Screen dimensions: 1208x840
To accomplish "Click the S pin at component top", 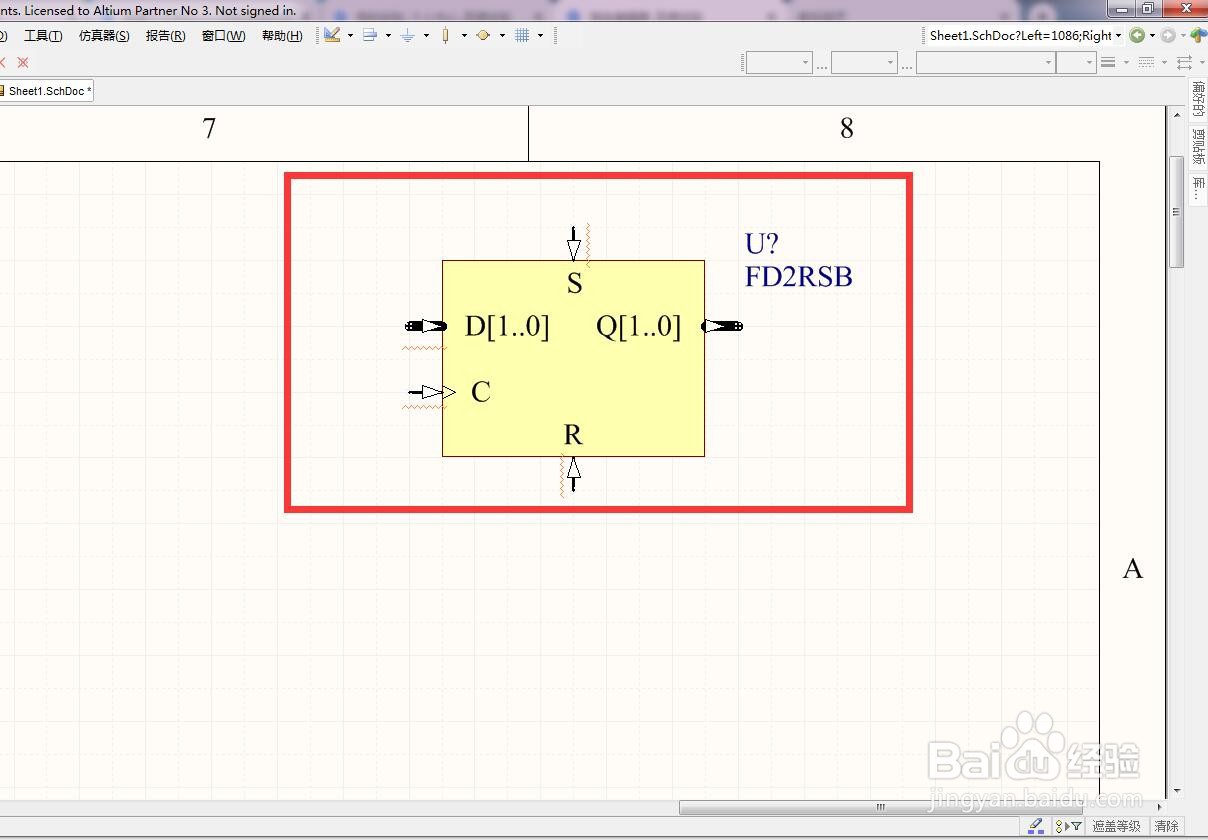I will [x=574, y=244].
